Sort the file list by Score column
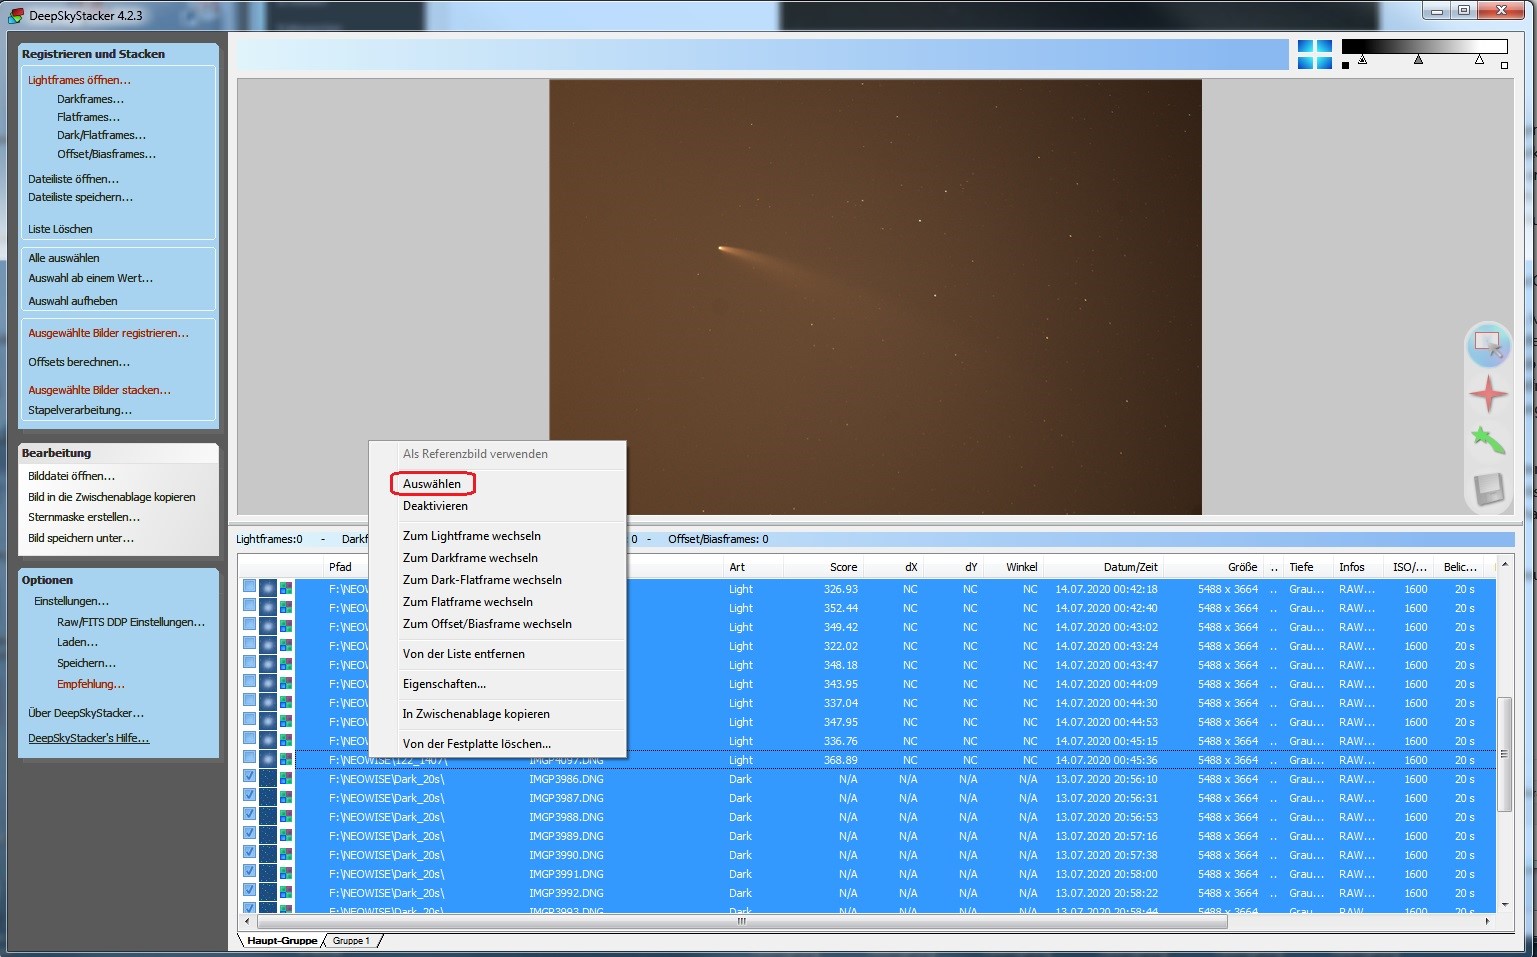This screenshot has width=1537, height=957. click(842, 567)
